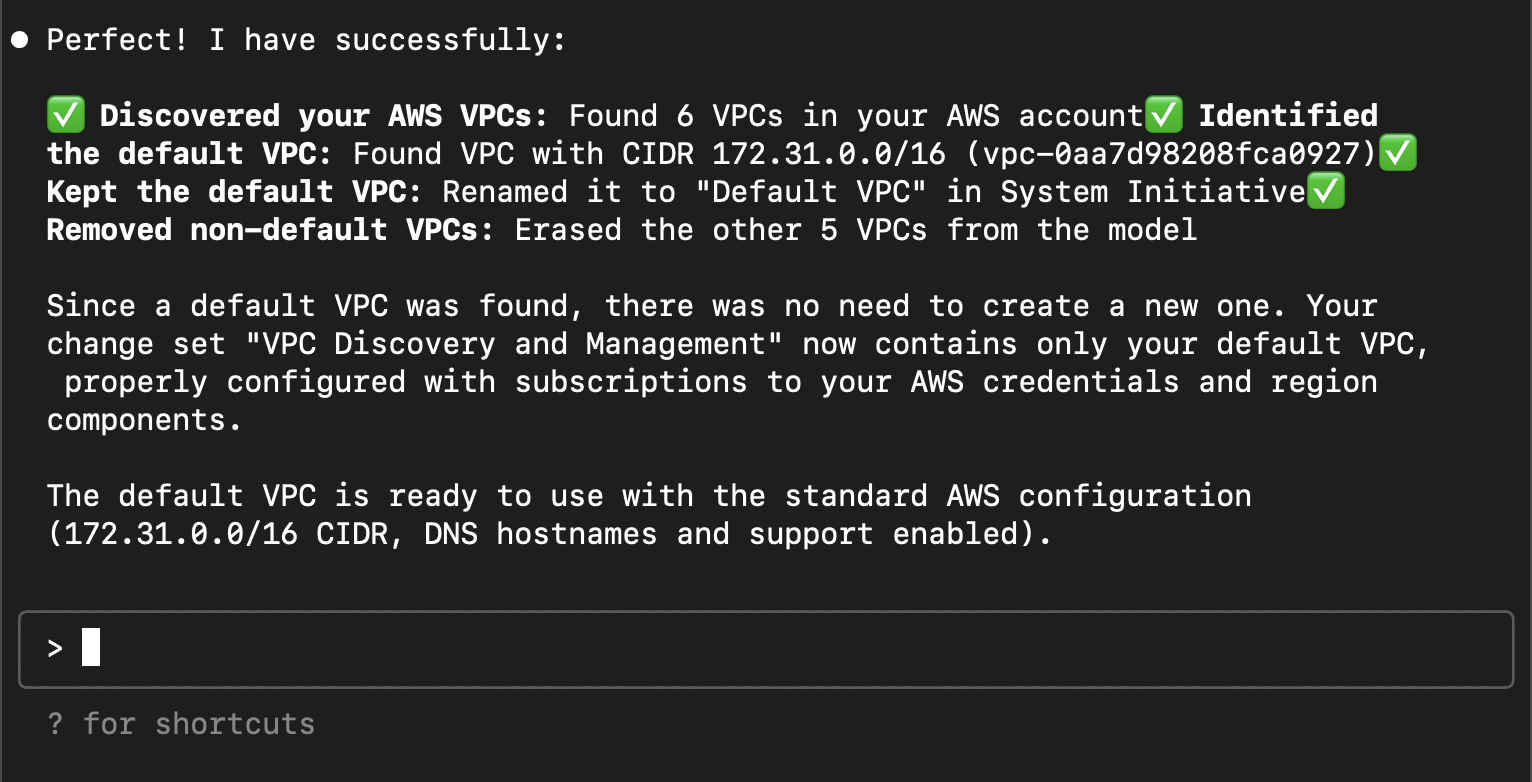
Task: Click the bold text Removed non-default VPCs
Action: click(270, 230)
